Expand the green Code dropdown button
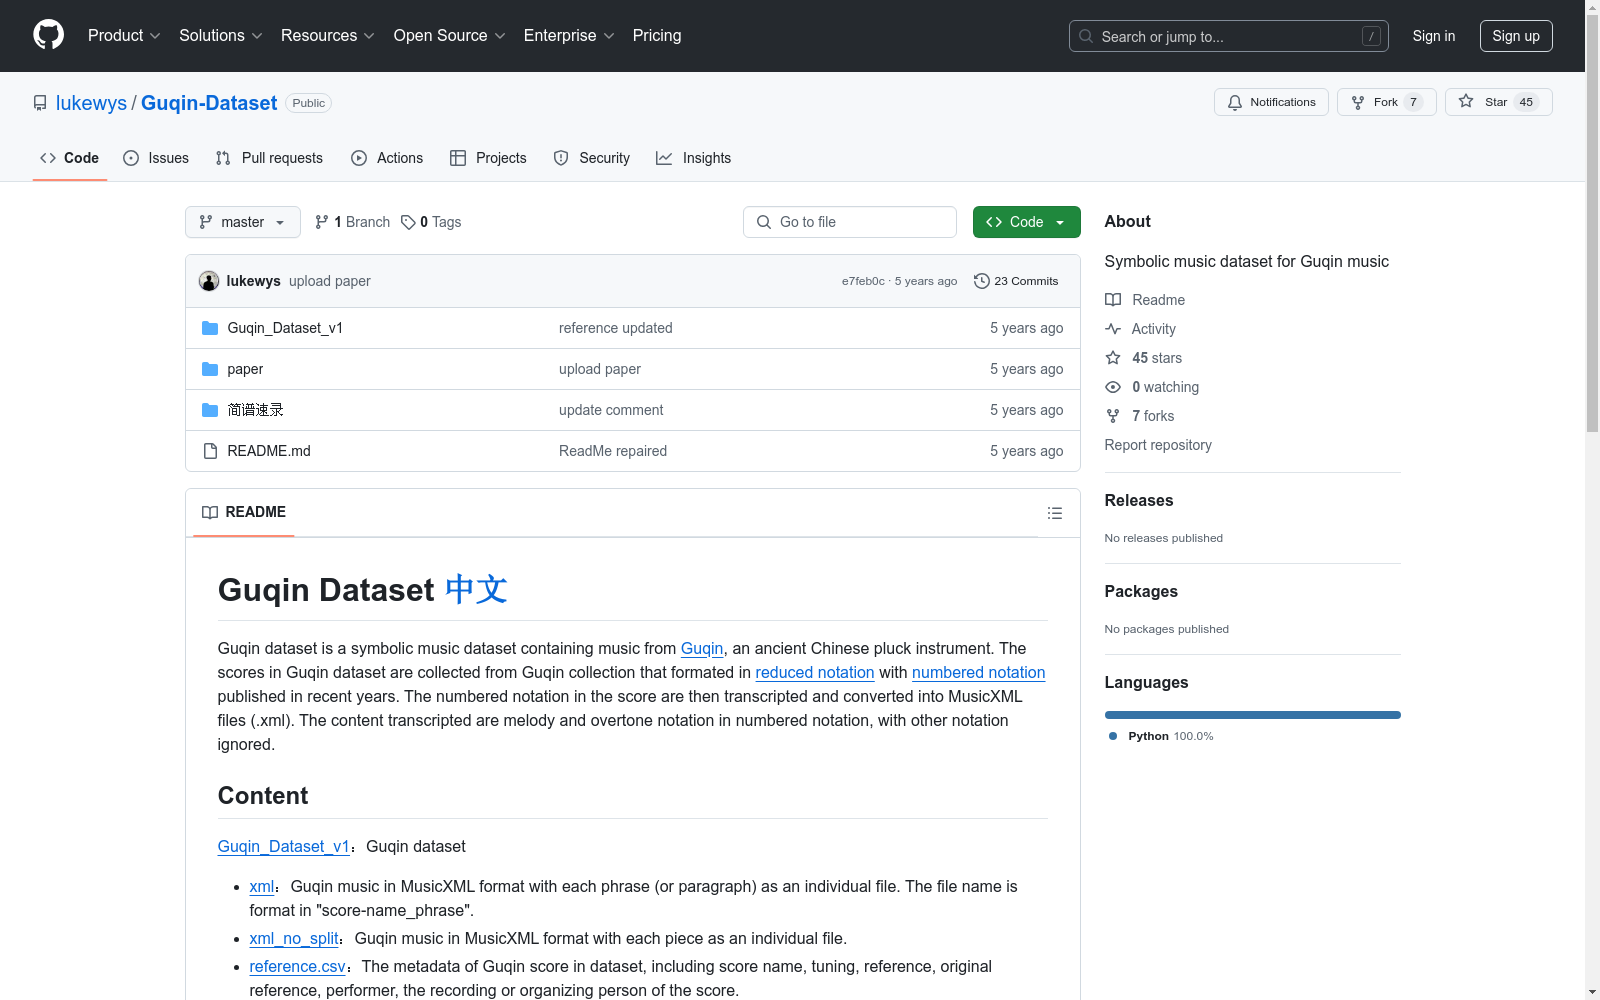The image size is (1600, 1000). pos(1027,222)
